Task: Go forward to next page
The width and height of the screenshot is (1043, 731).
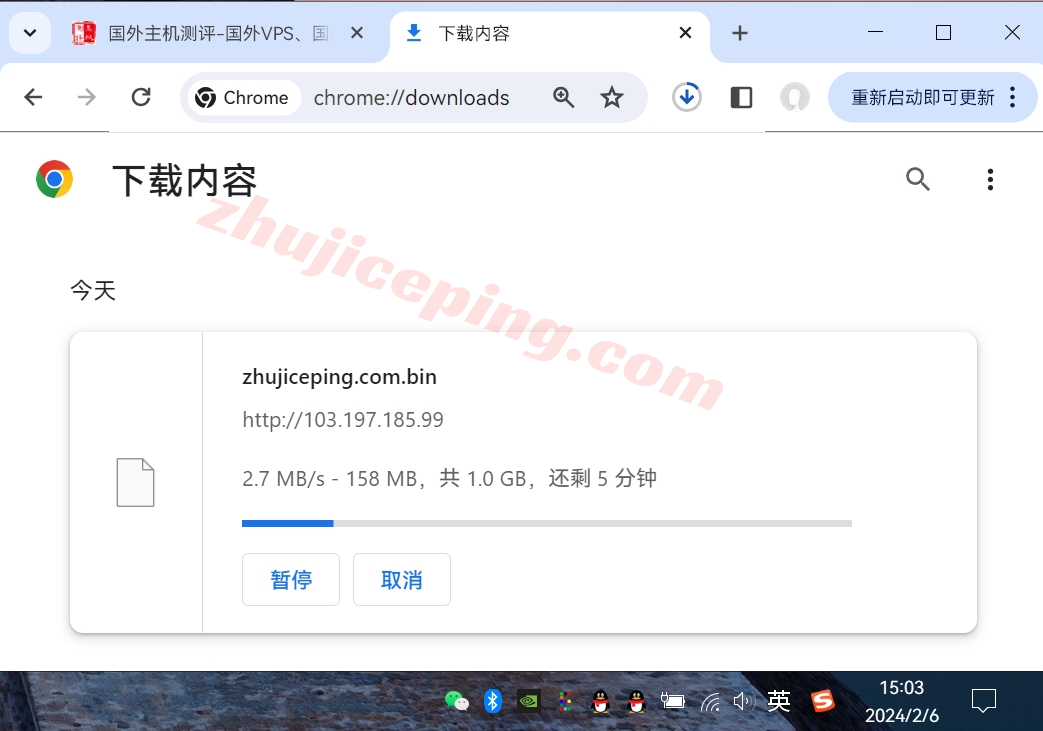Action: [x=86, y=98]
